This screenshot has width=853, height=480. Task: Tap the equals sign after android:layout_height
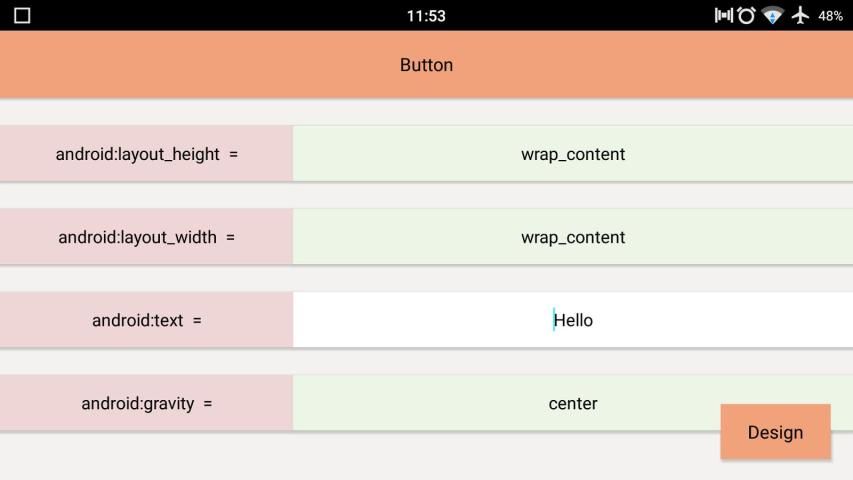(233, 154)
